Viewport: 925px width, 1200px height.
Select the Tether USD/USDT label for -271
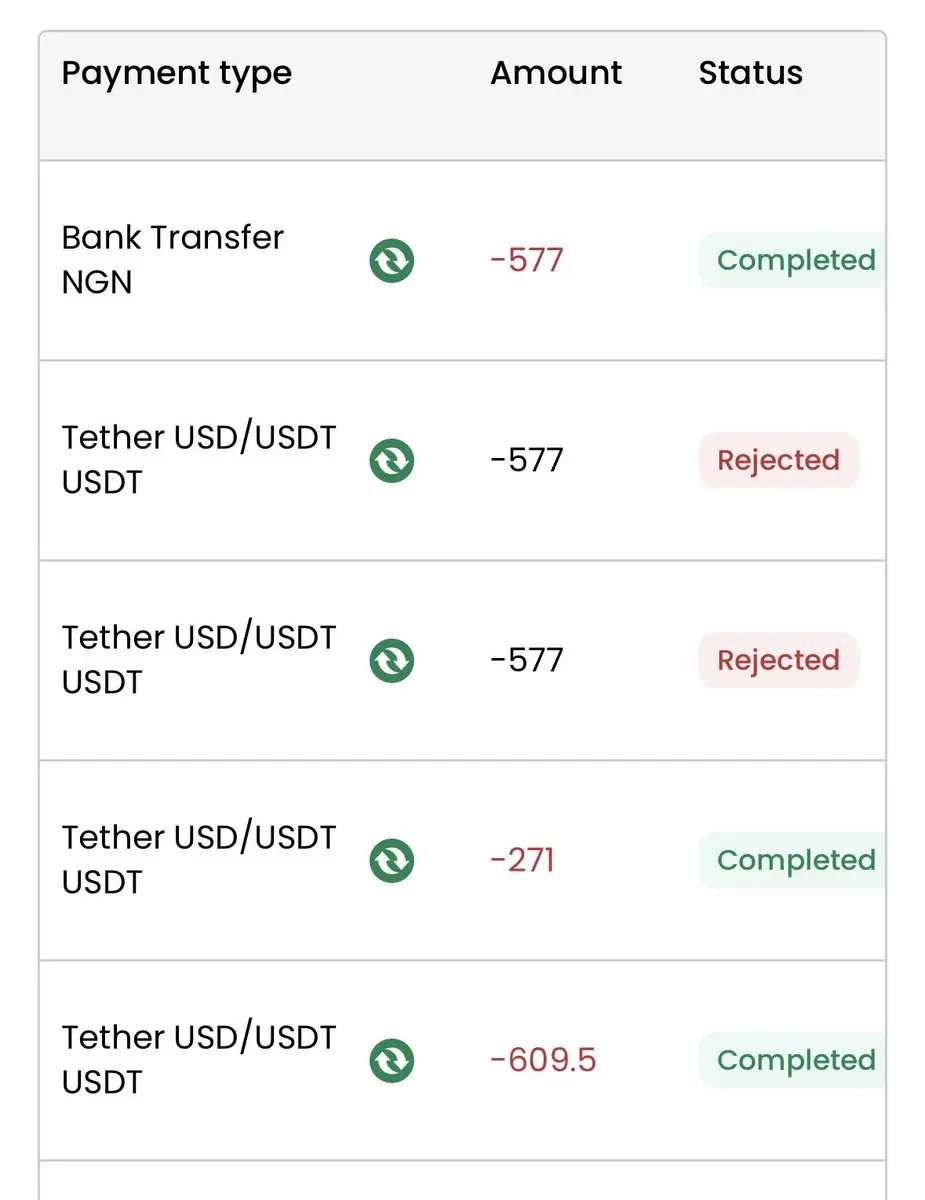coord(198,860)
